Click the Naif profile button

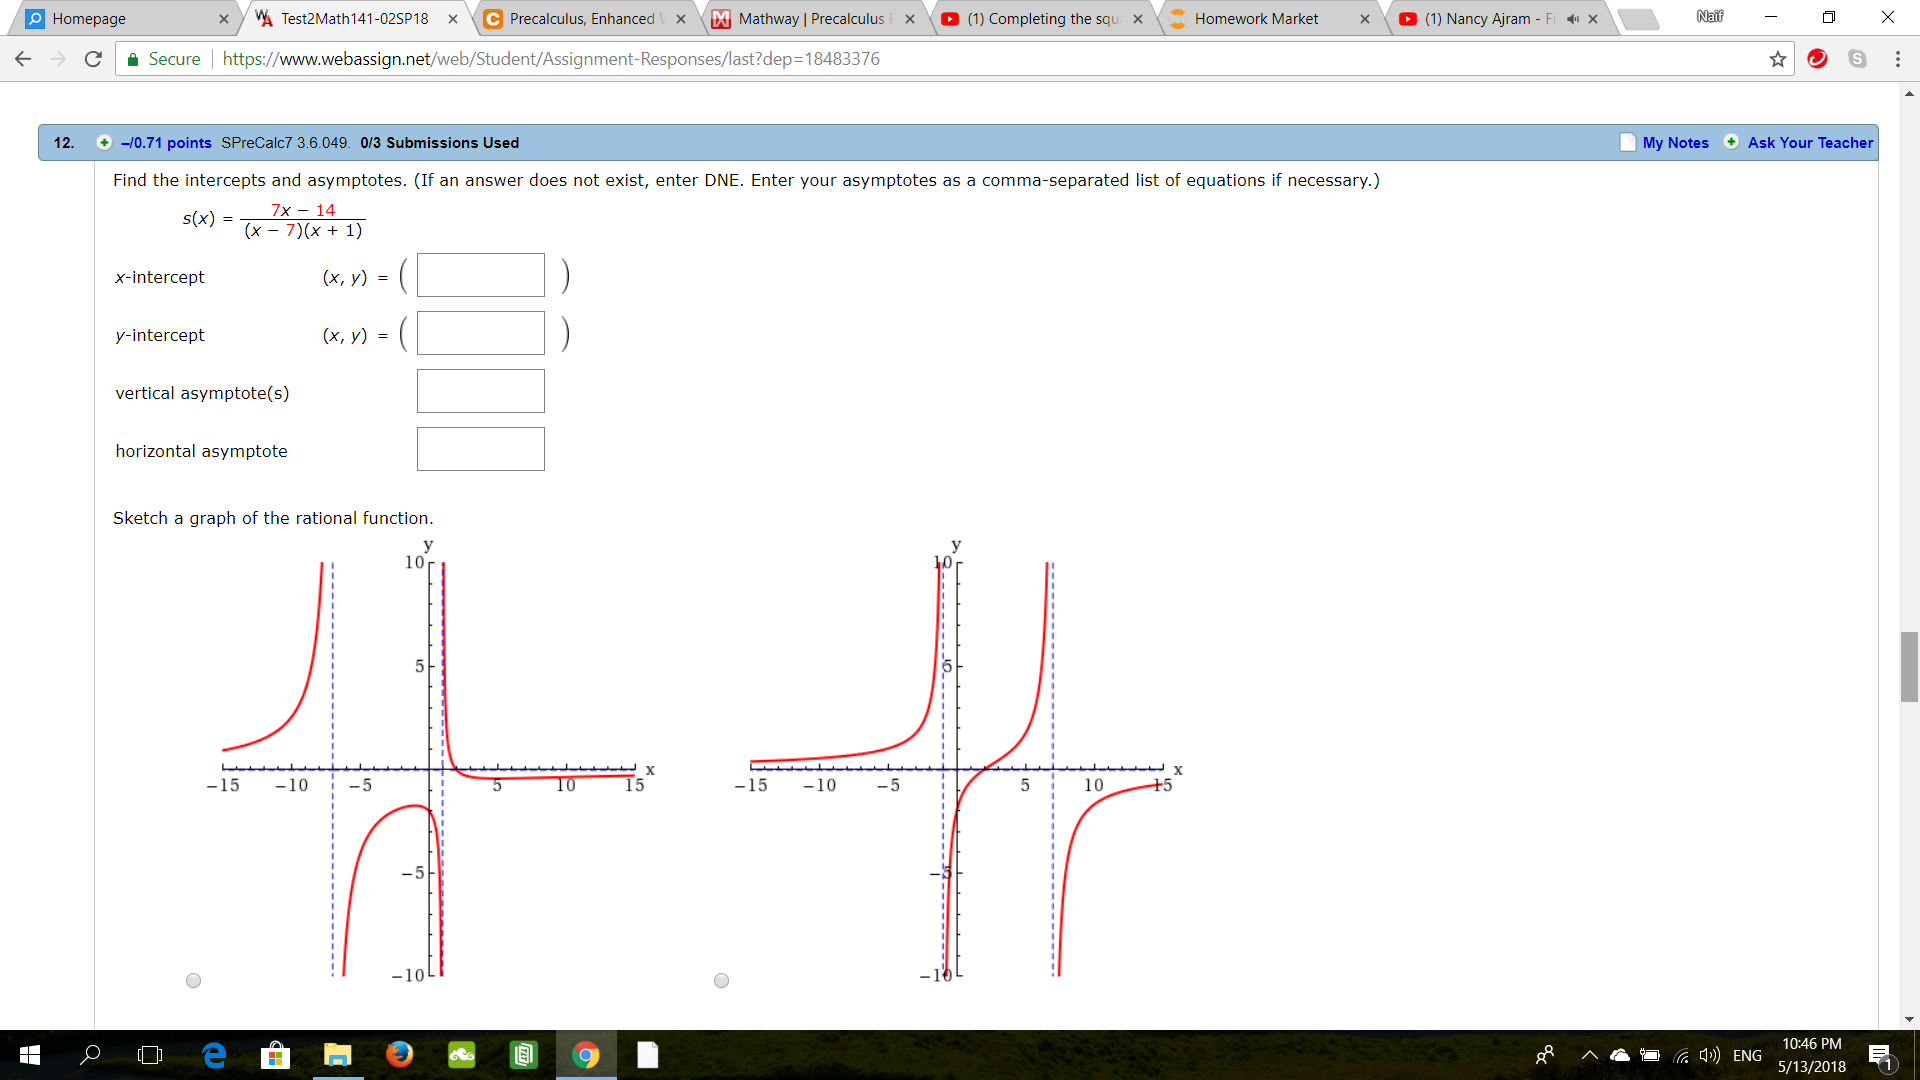[x=1709, y=17]
